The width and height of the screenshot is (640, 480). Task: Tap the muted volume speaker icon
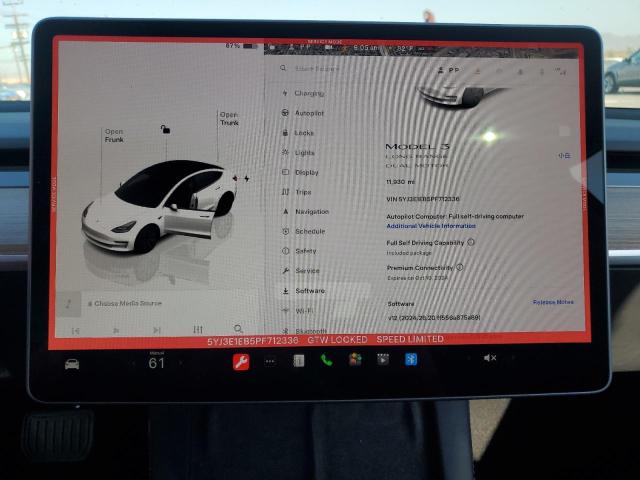pos(490,358)
